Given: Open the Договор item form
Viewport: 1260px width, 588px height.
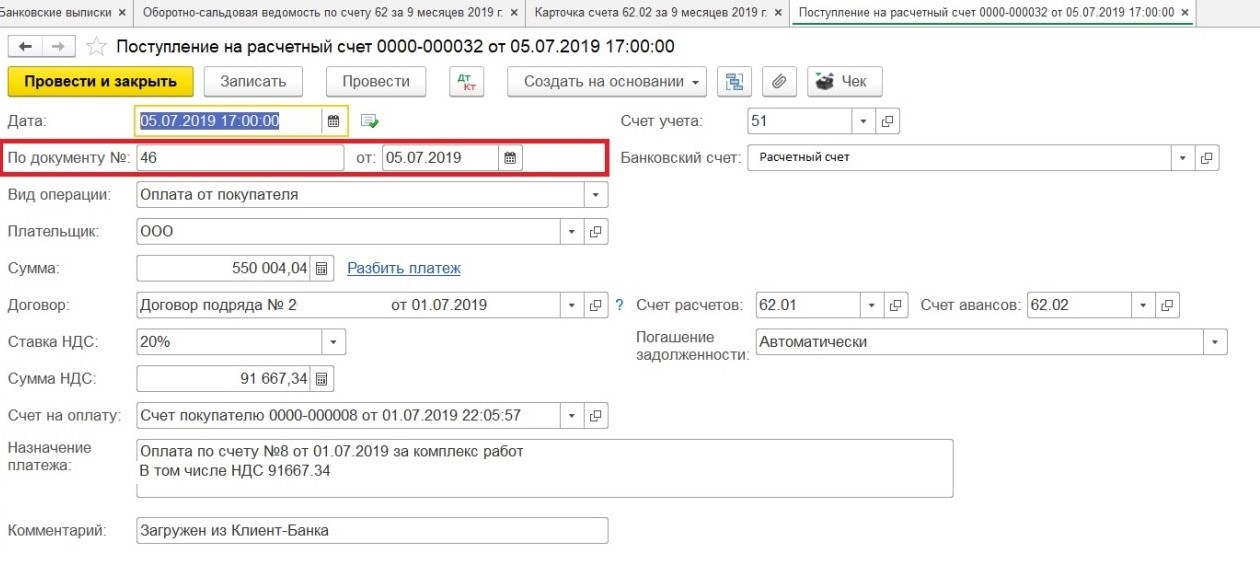Looking at the screenshot, I should click(x=595, y=305).
